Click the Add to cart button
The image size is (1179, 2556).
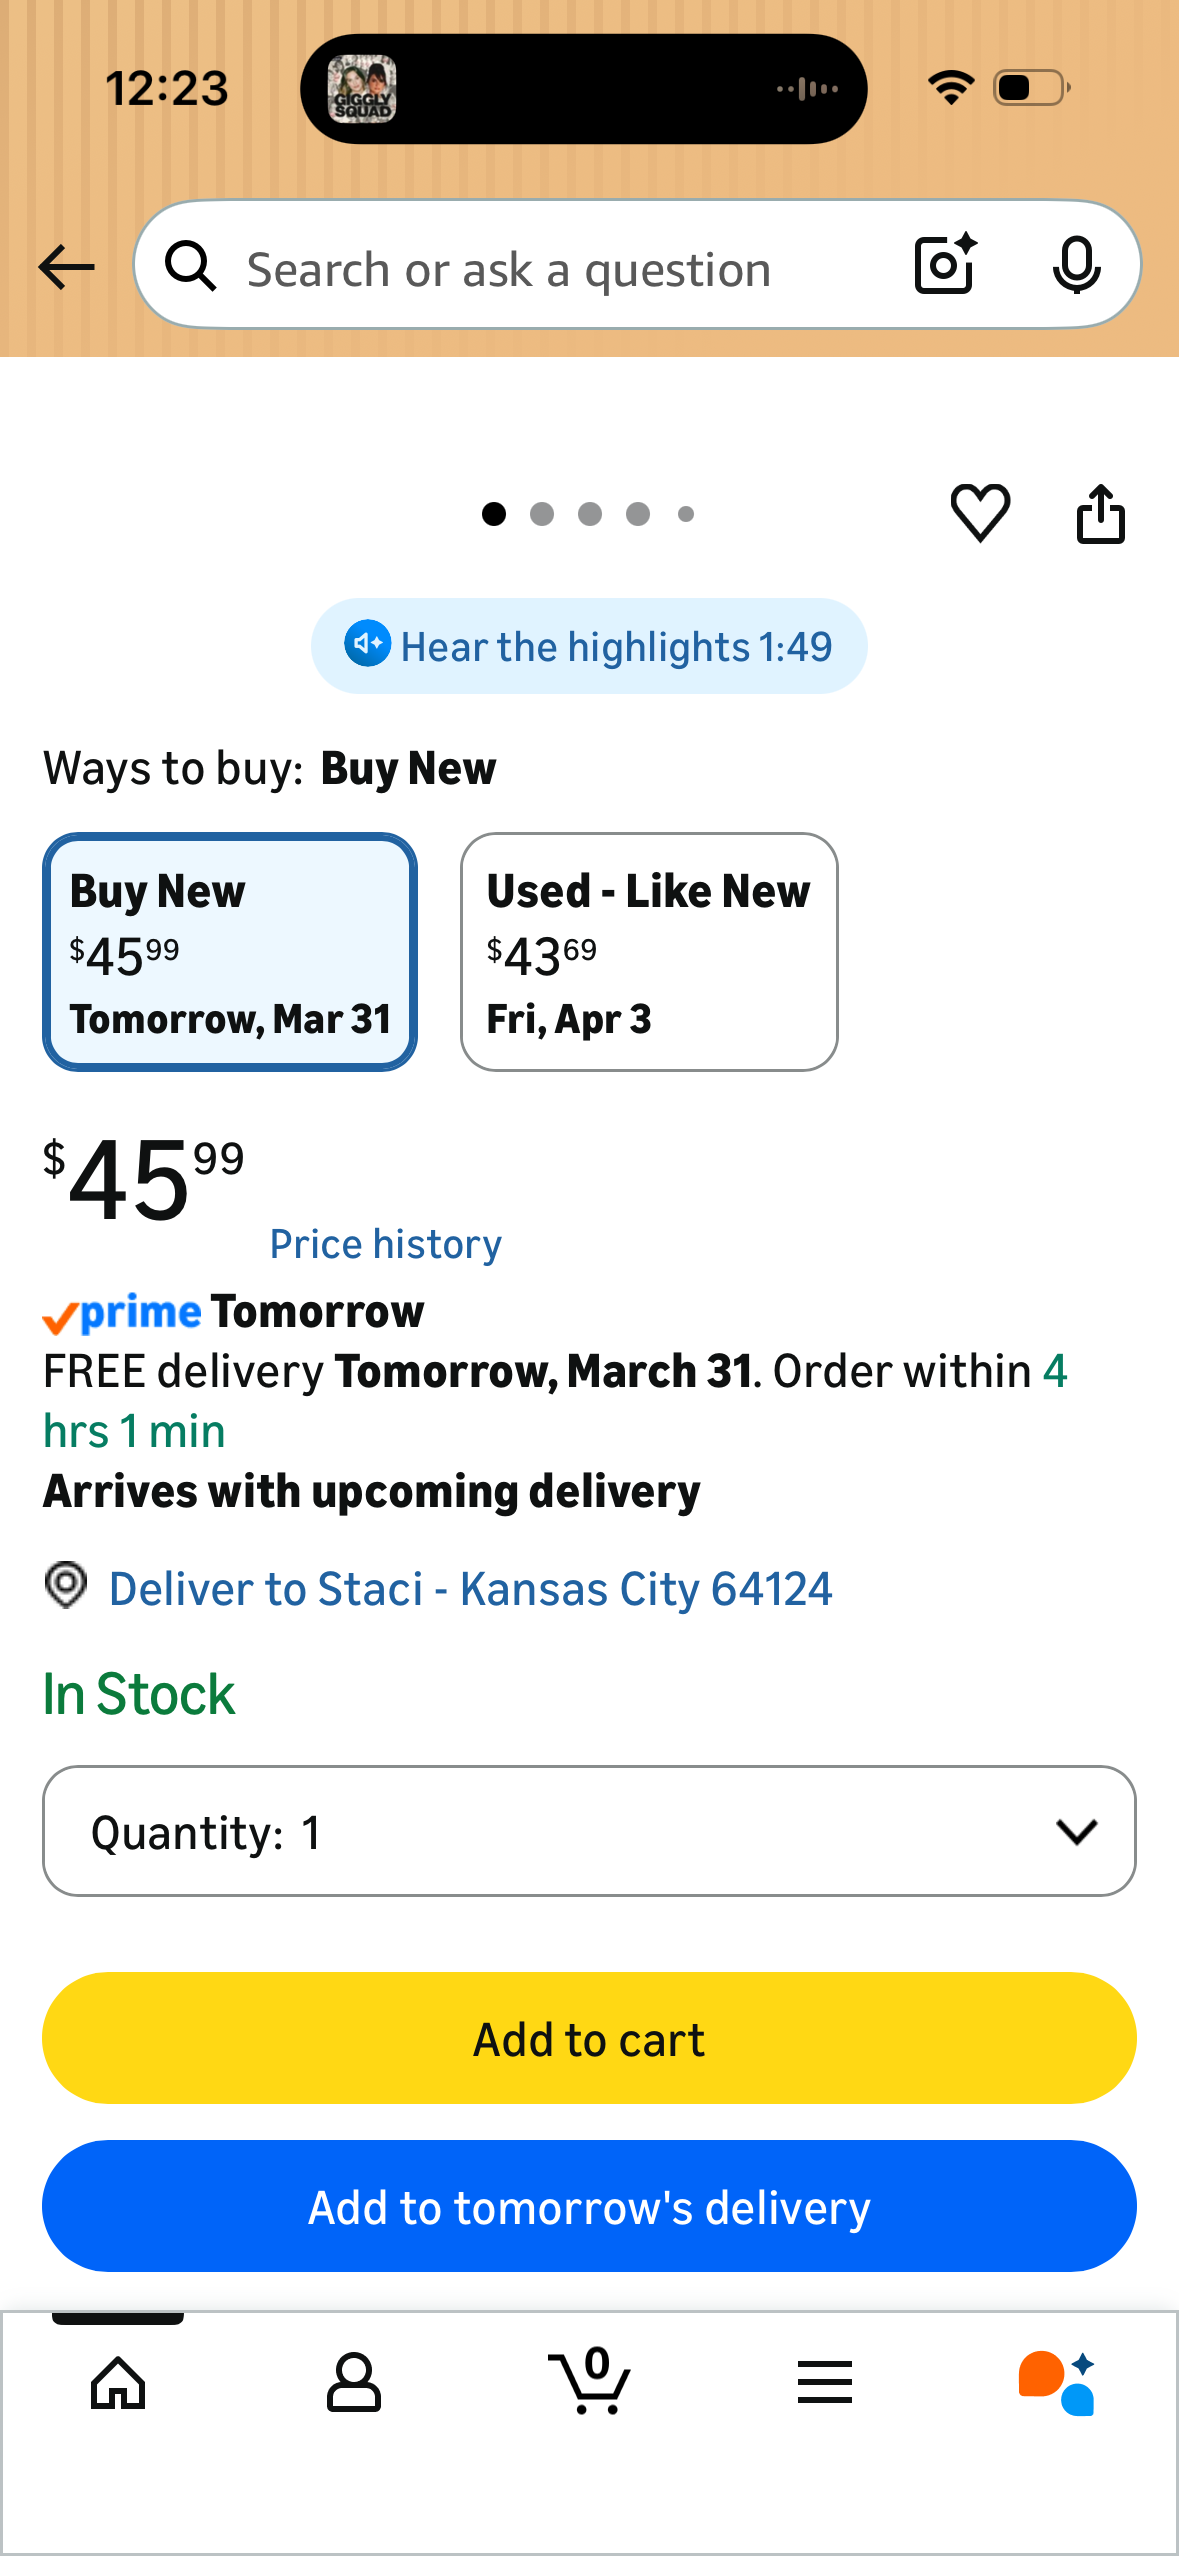click(x=589, y=2038)
